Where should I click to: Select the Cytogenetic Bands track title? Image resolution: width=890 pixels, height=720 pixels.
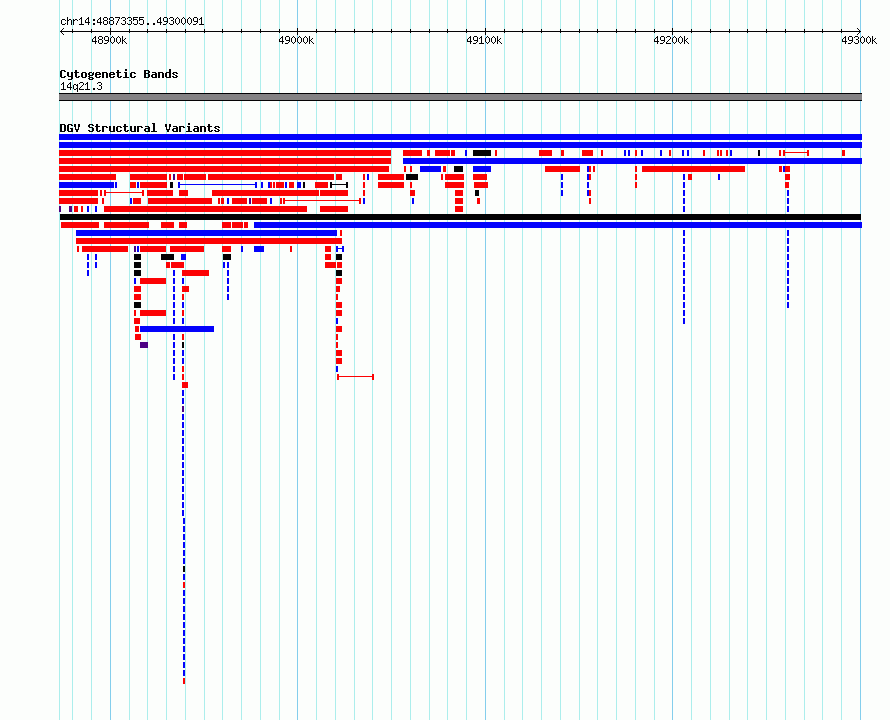click(x=119, y=74)
